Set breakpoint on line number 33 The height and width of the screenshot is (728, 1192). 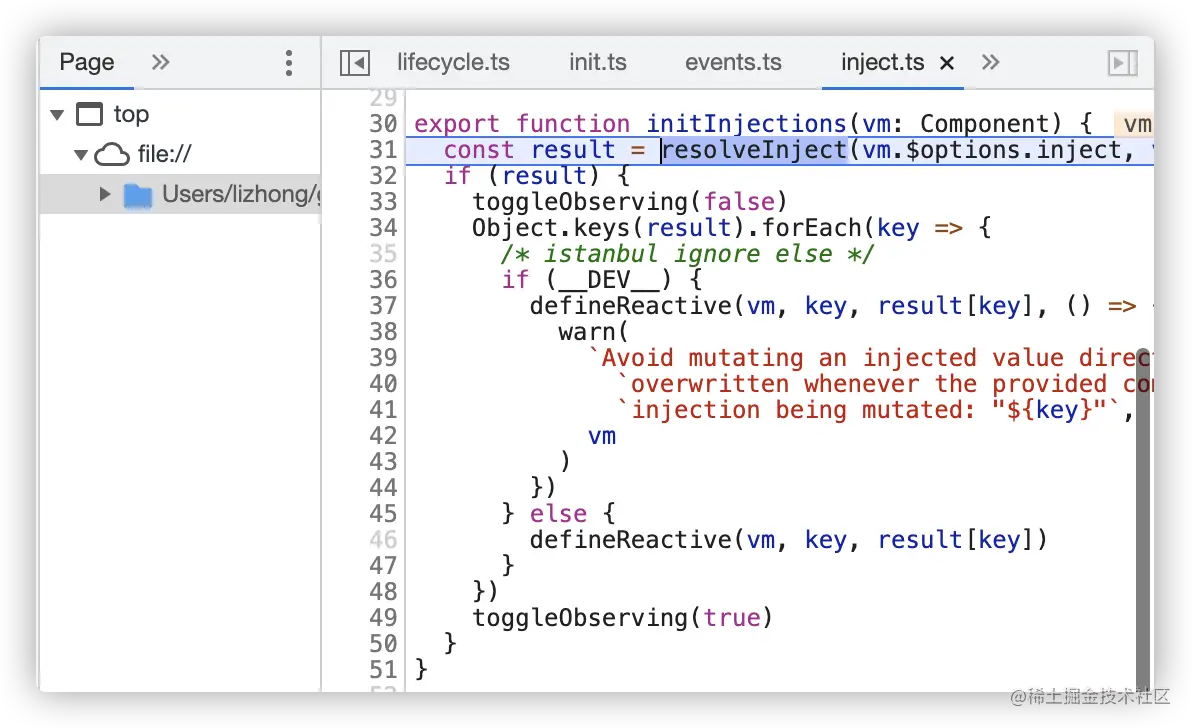tap(383, 201)
